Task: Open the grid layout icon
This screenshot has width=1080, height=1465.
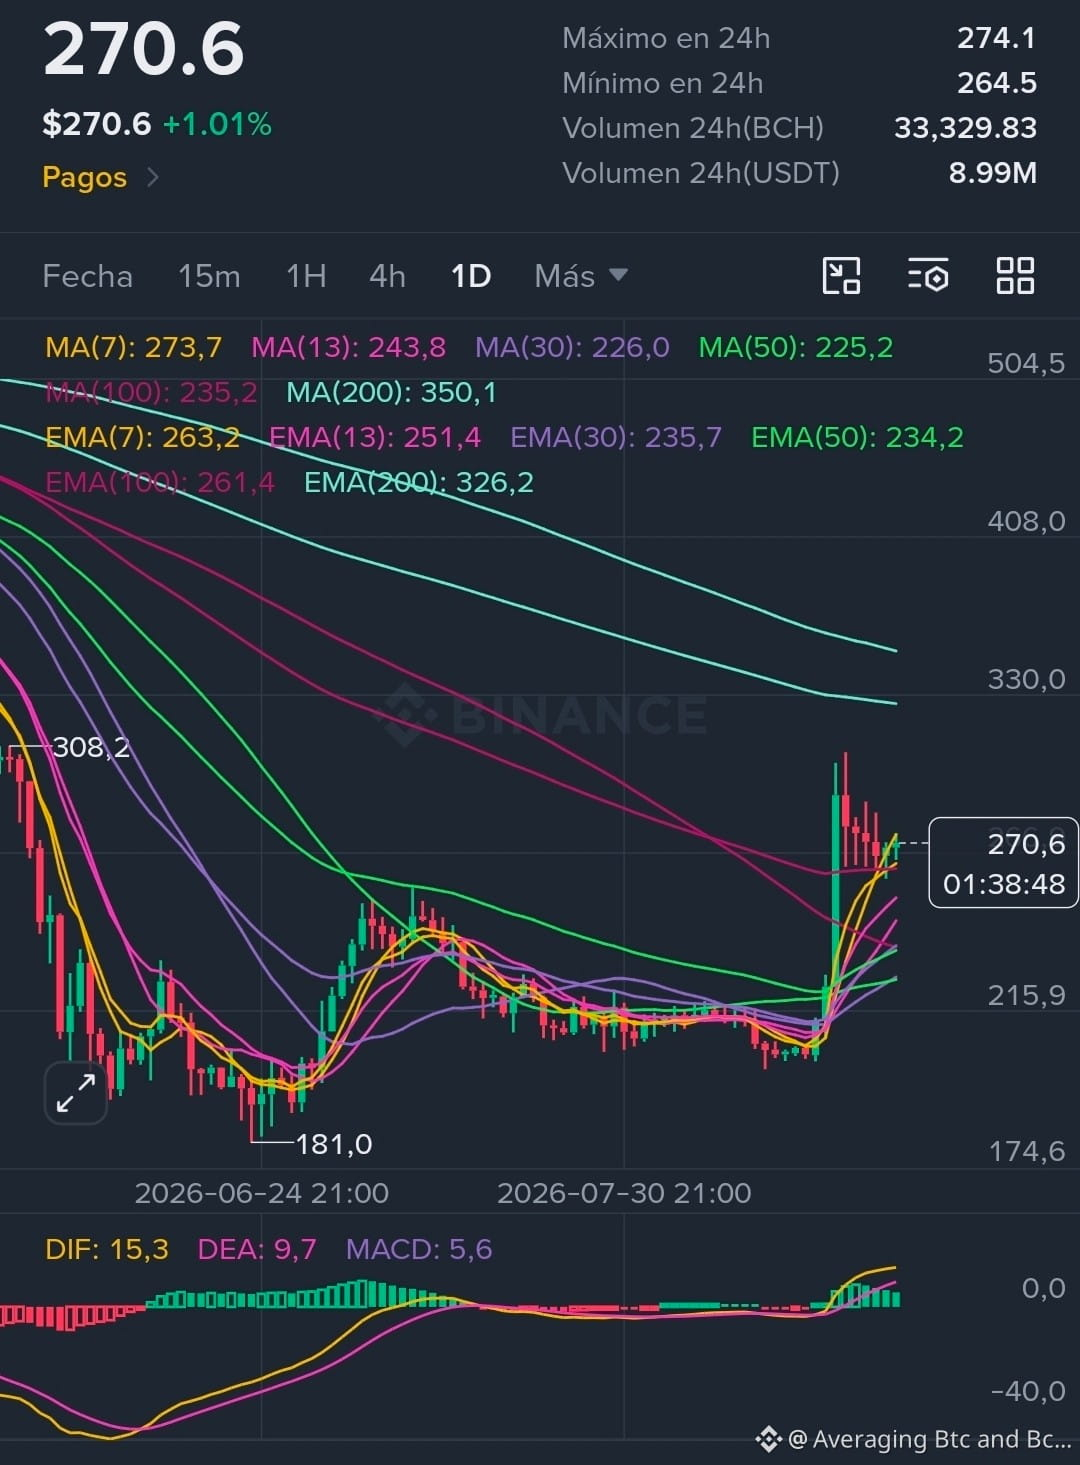Action: point(1015,276)
